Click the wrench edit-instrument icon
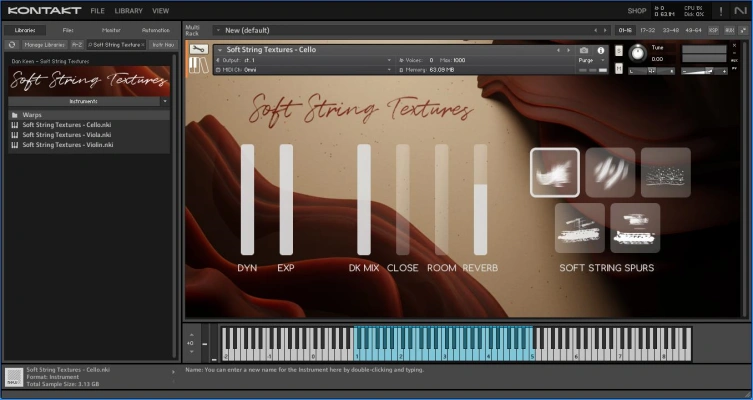 tap(198, 49)
